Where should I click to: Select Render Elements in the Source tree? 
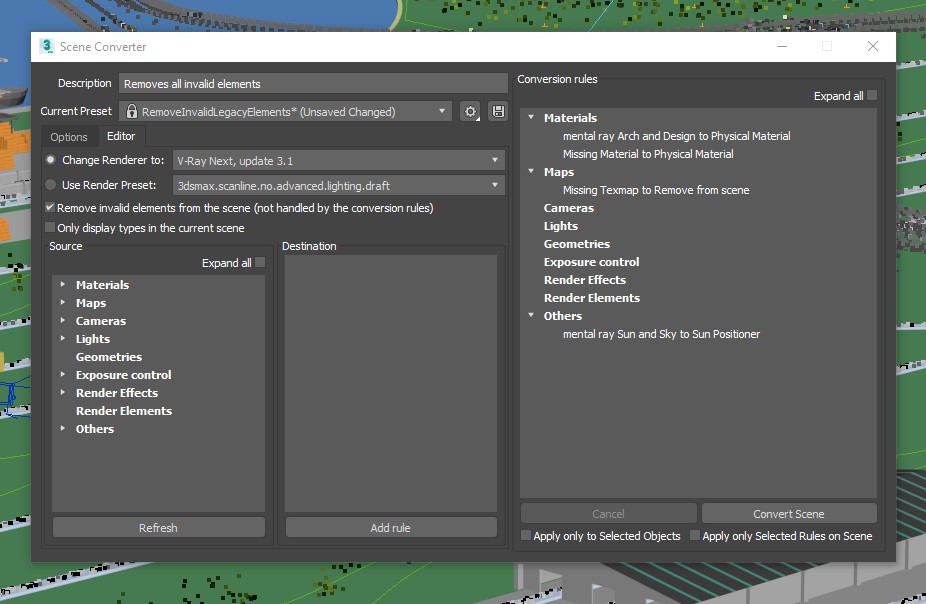pos(123,411)
